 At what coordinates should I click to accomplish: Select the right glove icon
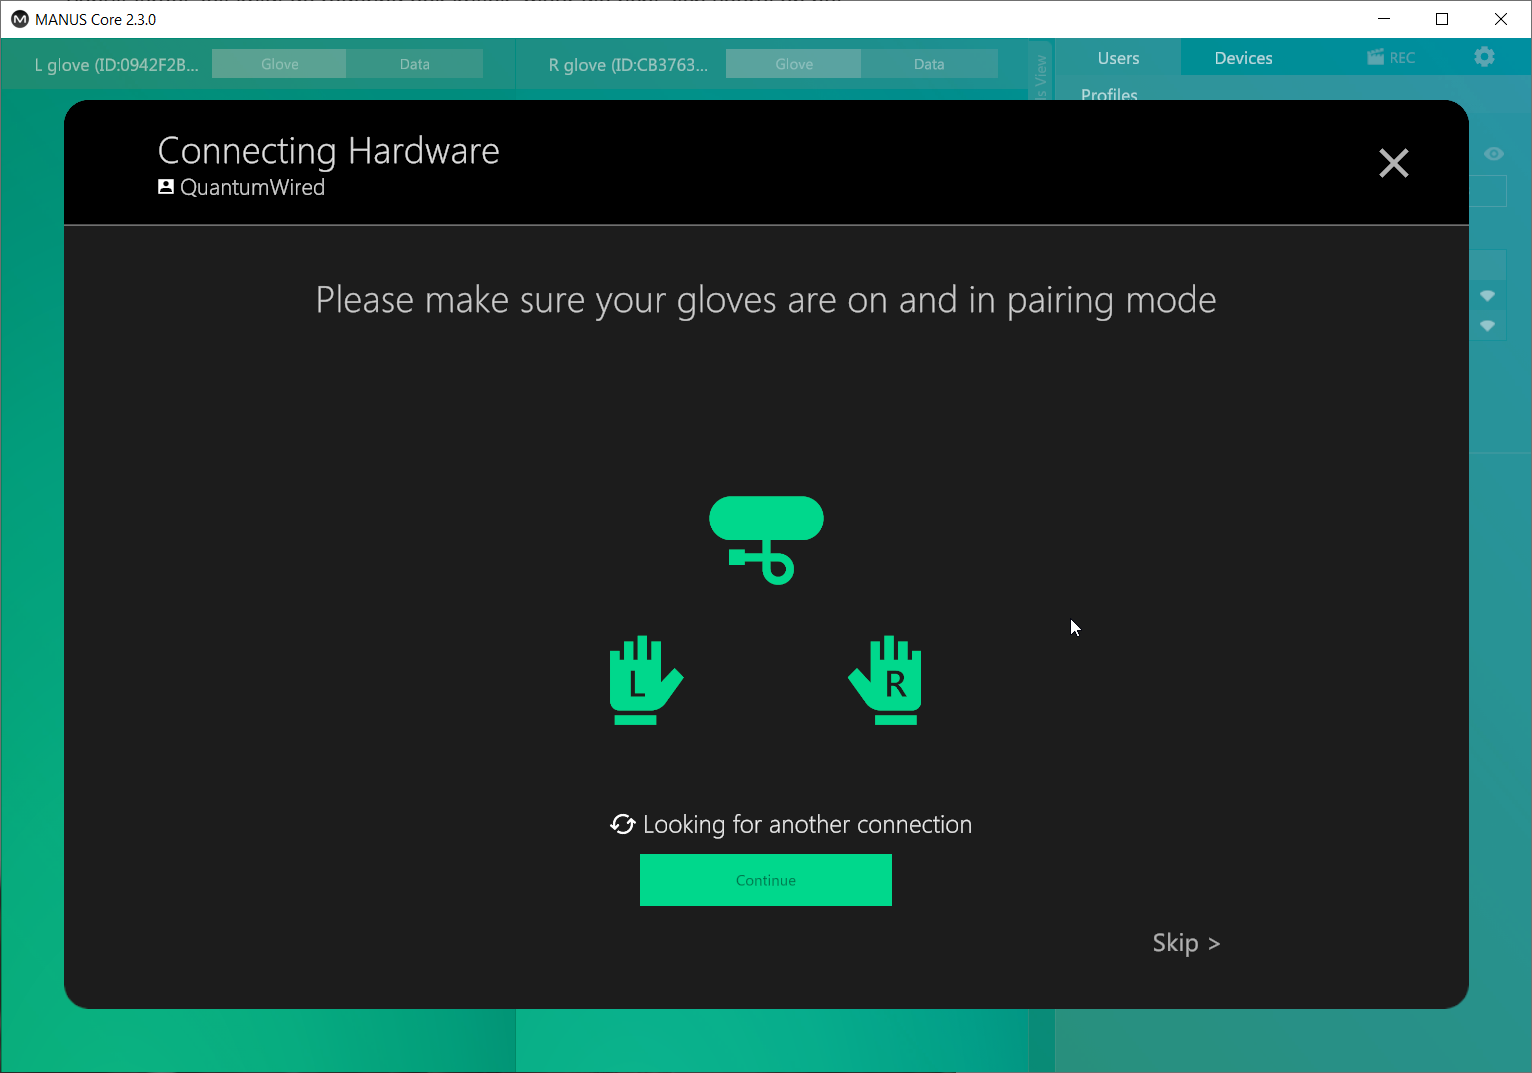point(886,680)
